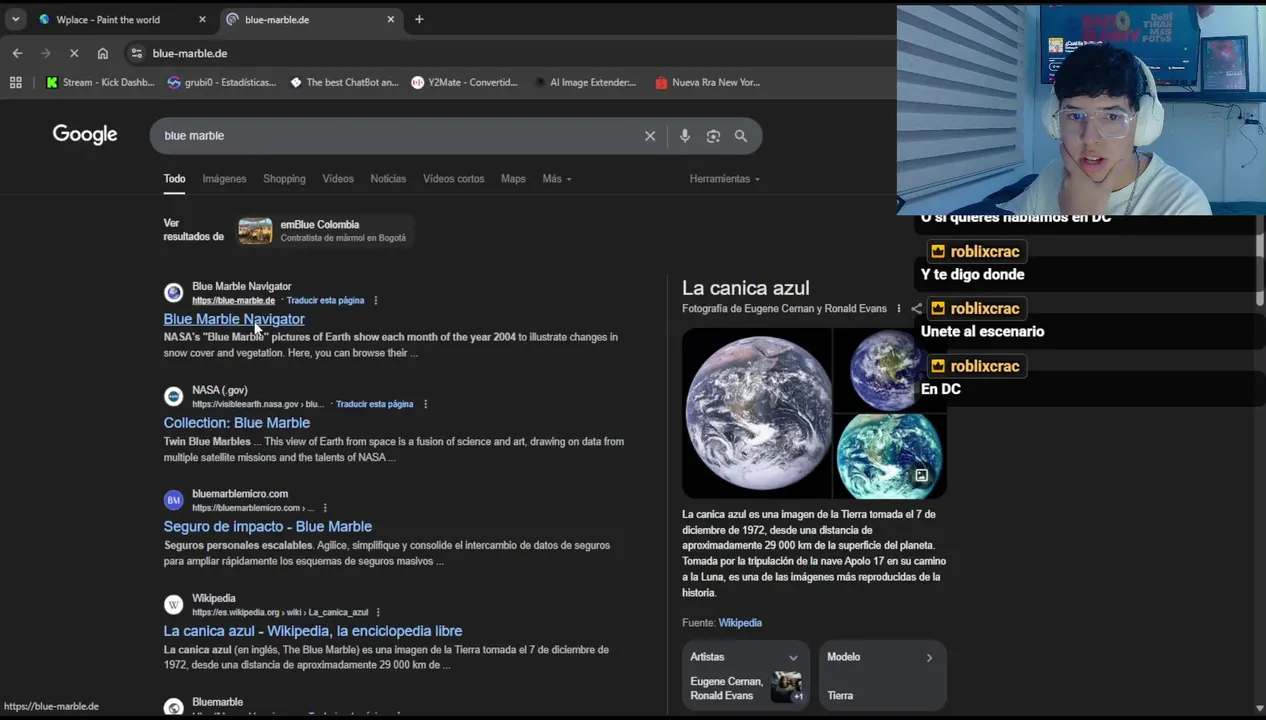Open options menu for Wikipedia result
The image size is (1266, 720).
378,612
